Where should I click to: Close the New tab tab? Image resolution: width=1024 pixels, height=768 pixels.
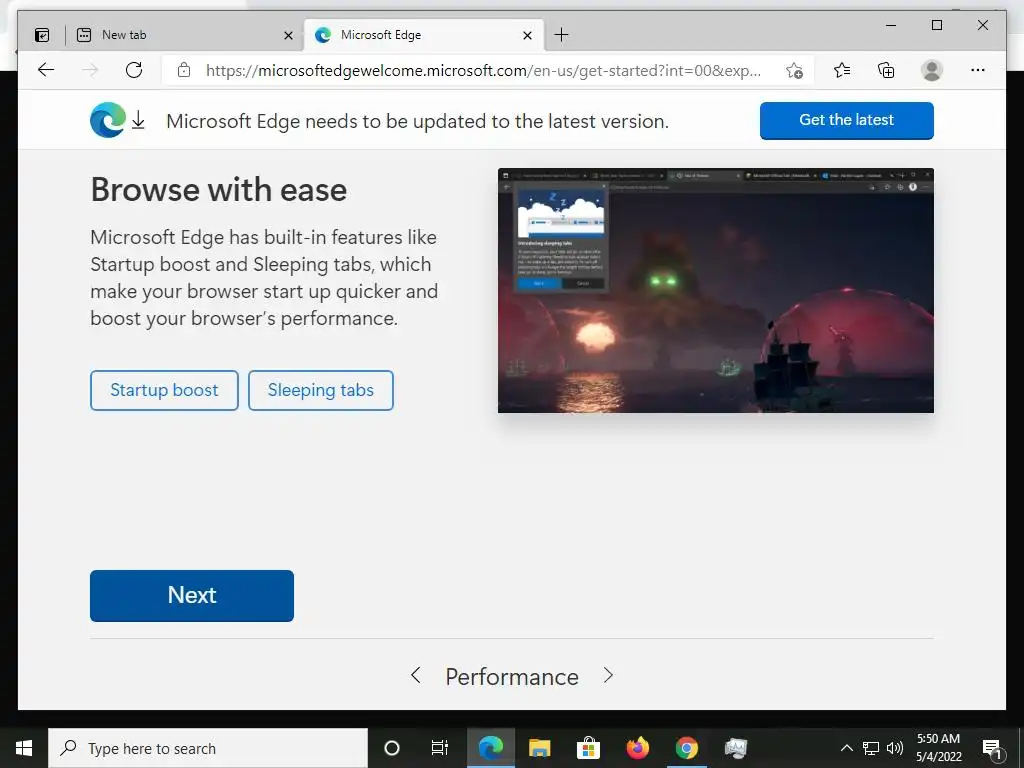click(x=288, y=36)
